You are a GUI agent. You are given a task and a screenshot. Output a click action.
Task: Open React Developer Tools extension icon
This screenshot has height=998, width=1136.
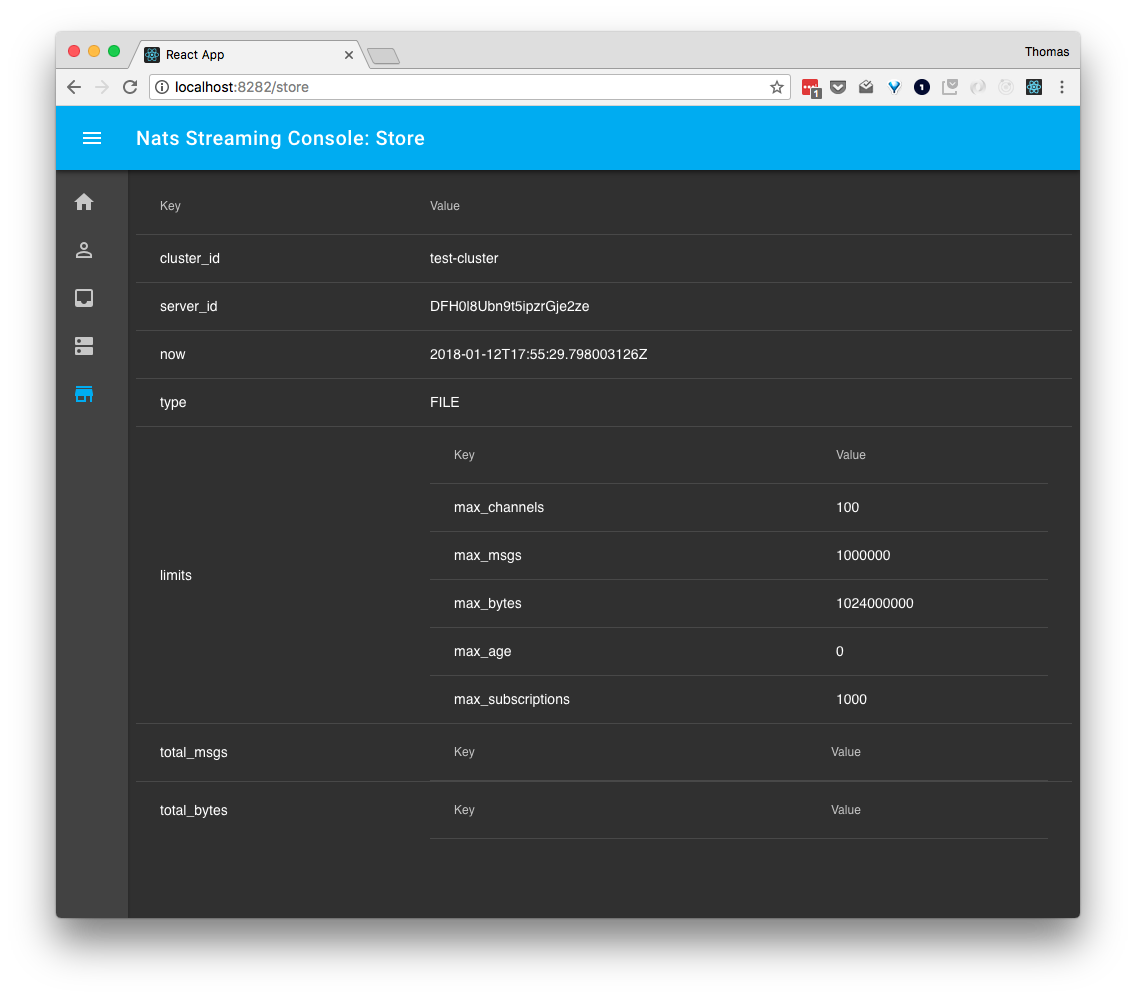1034,87
